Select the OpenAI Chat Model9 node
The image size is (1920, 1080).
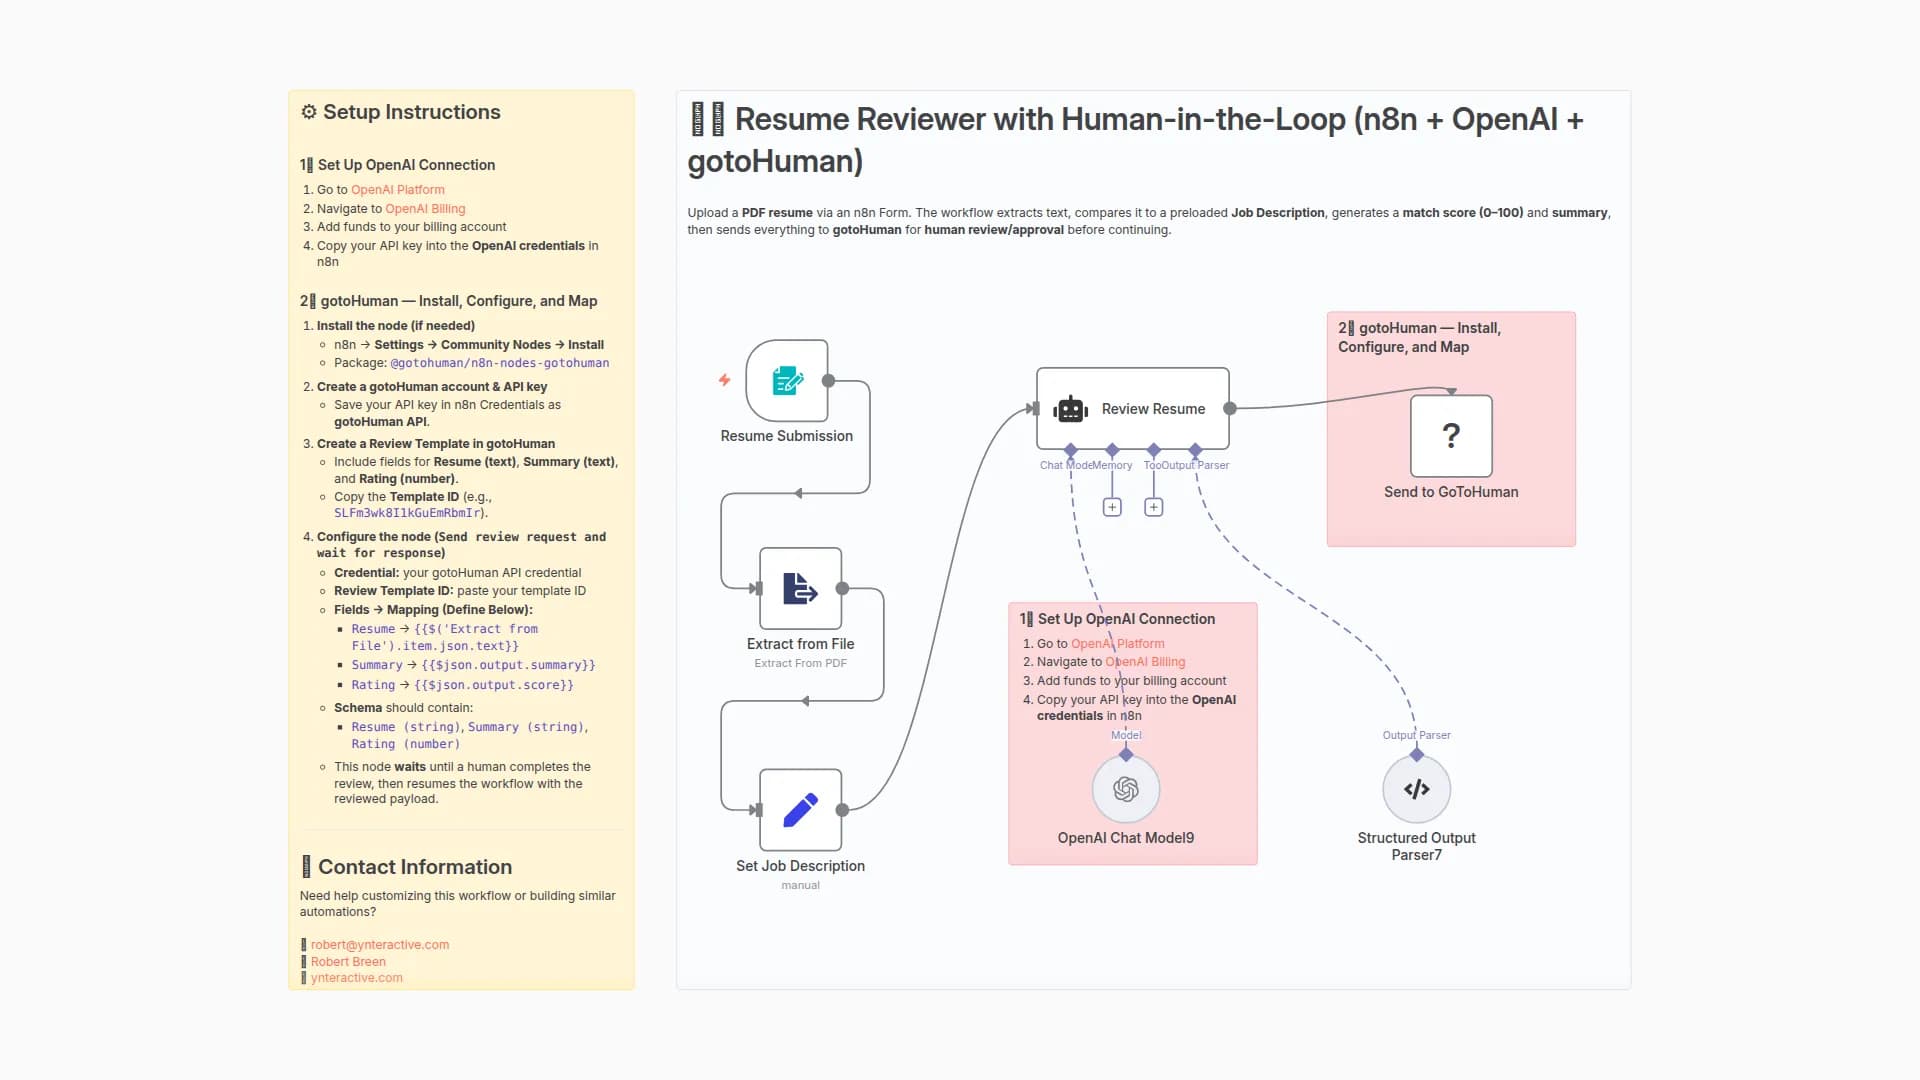pos(1125,790)
